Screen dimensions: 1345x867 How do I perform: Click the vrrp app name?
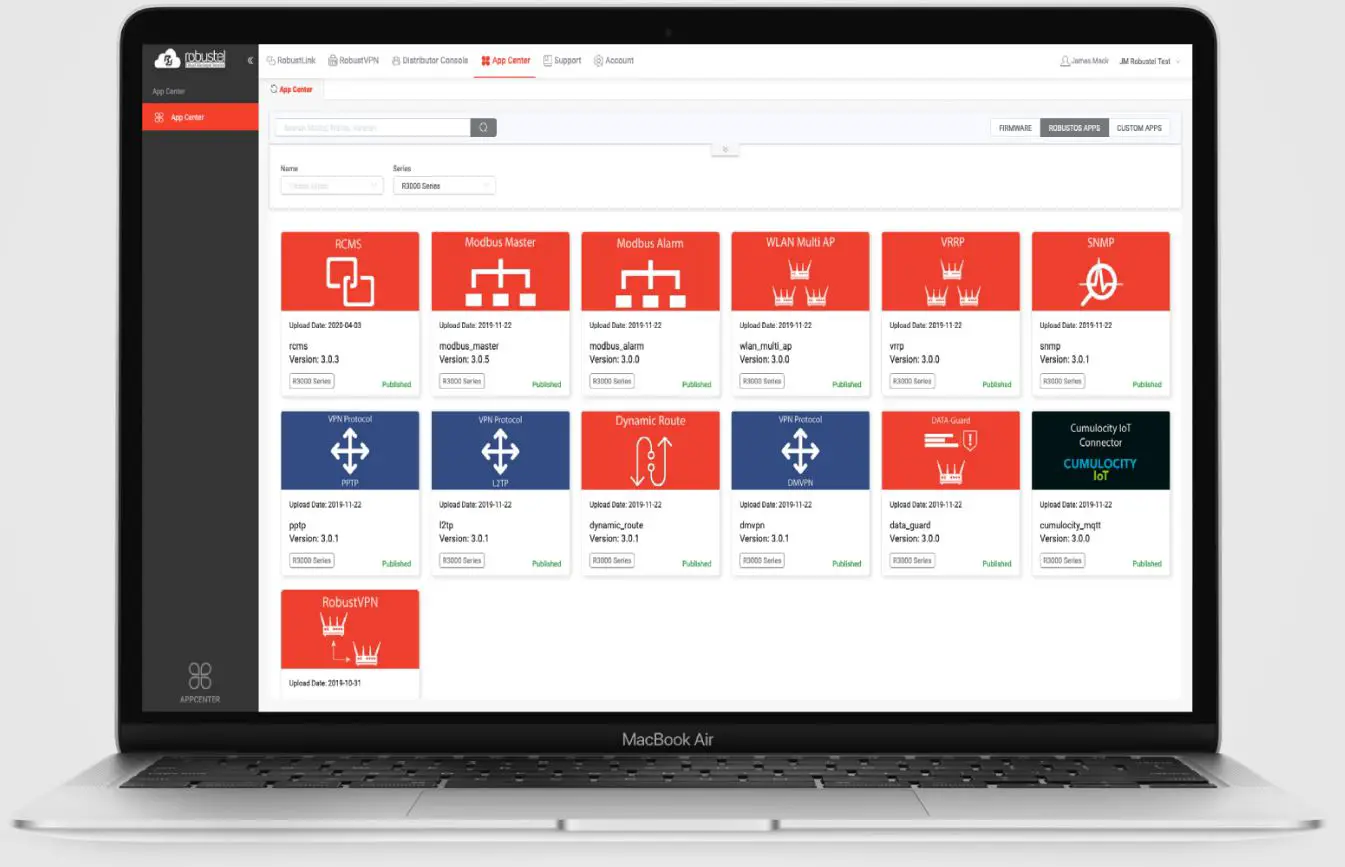coord(897,346)
